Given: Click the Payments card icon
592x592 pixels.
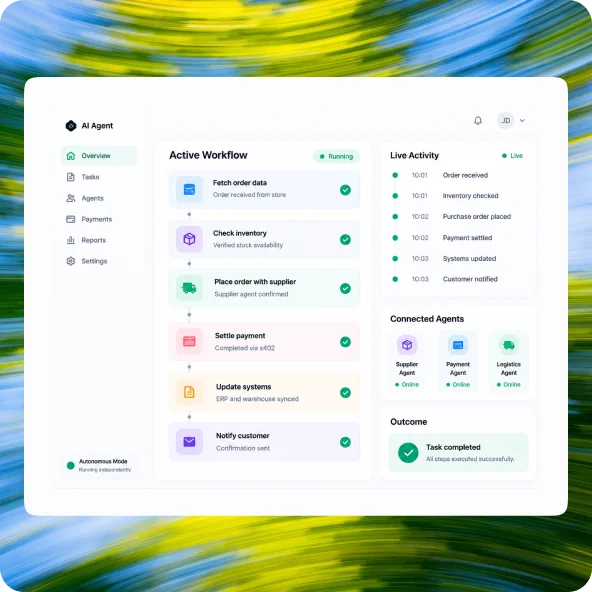Looking at the screenshot, I should (71, 219).
